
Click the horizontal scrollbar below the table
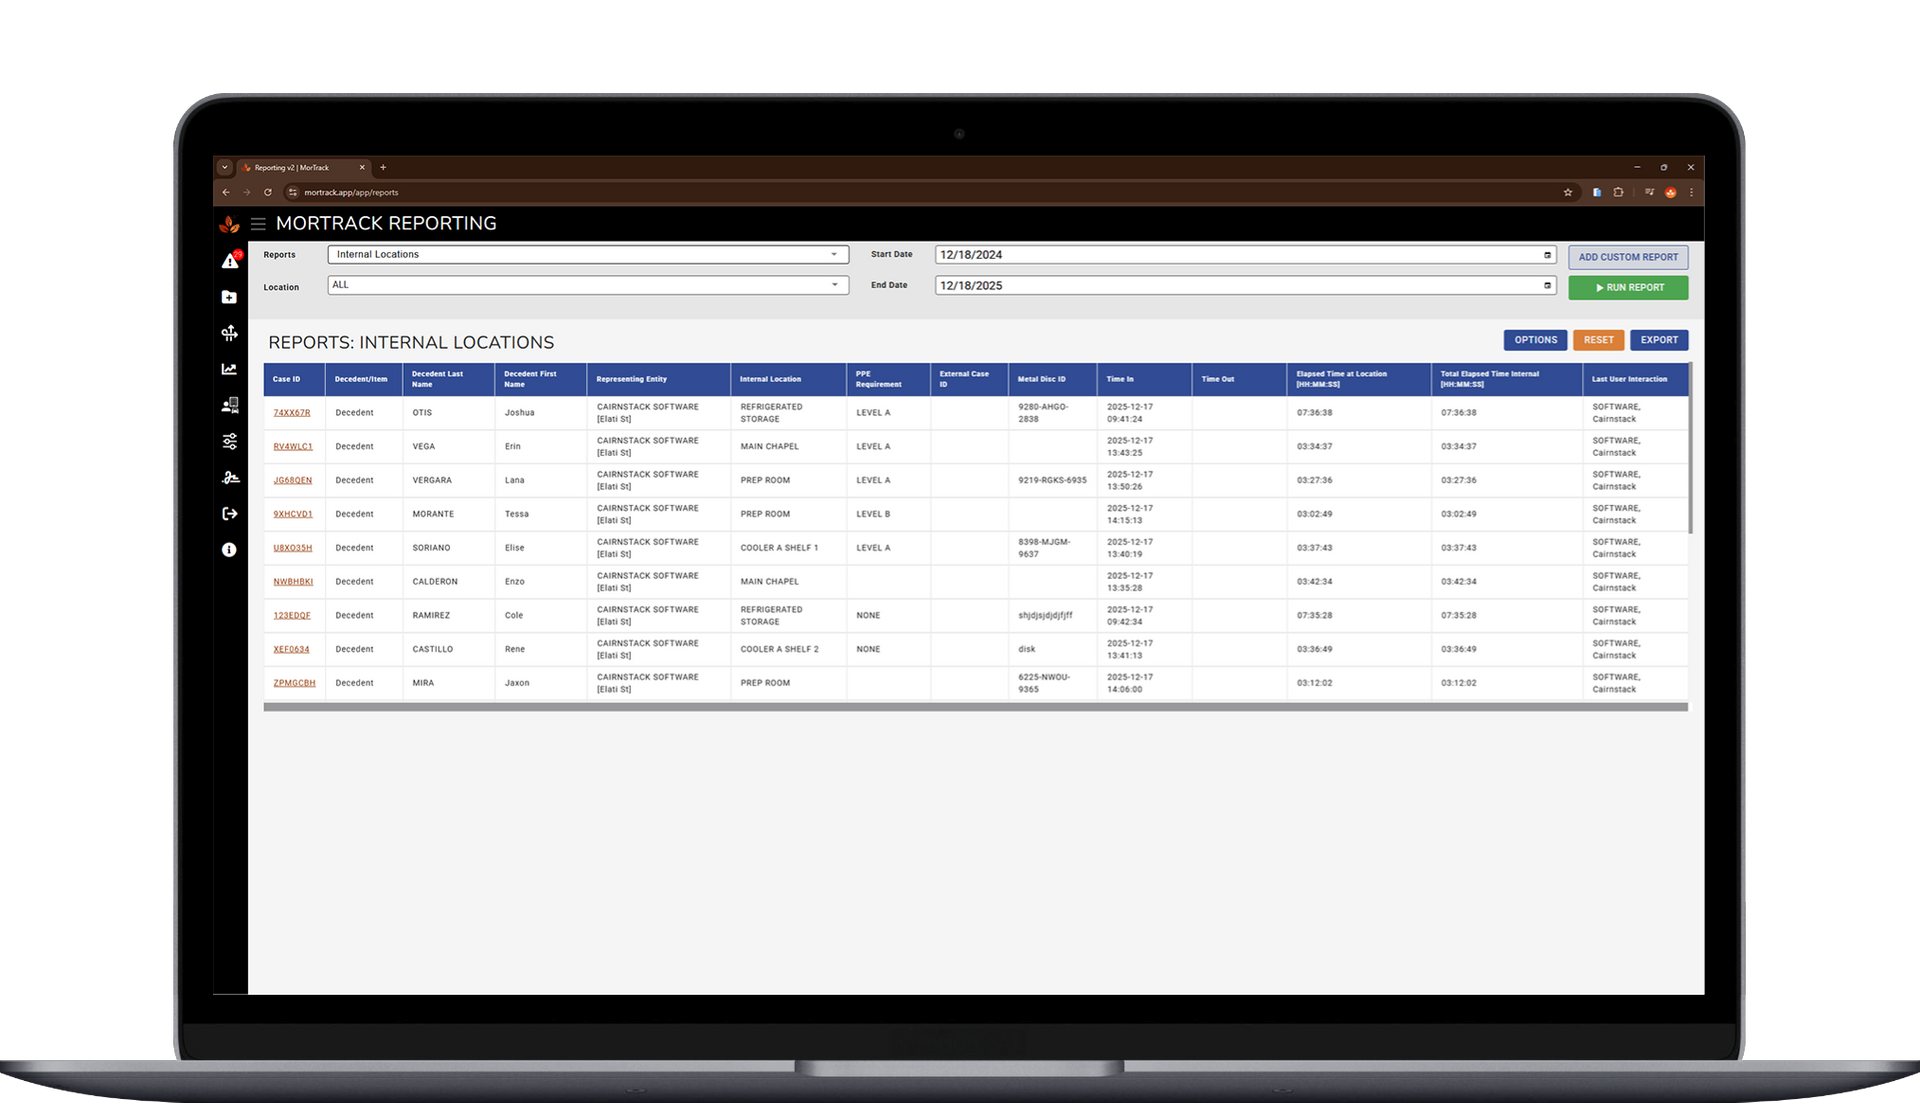[x=975, y=707]
